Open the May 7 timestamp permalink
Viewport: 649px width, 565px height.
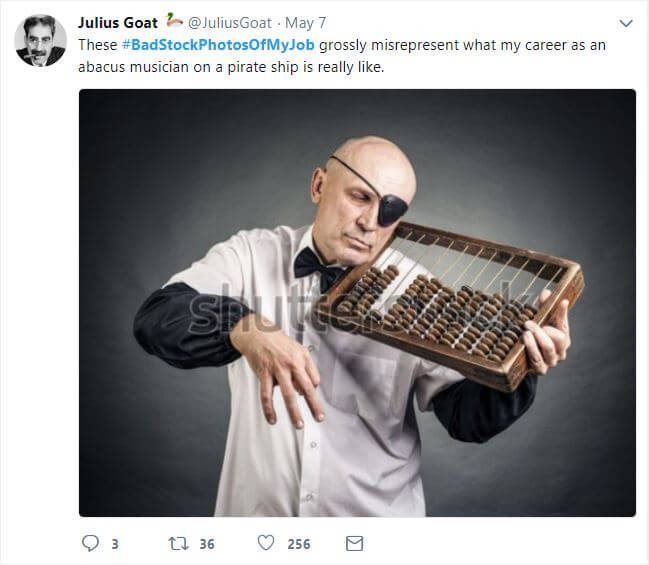[305, 23]
